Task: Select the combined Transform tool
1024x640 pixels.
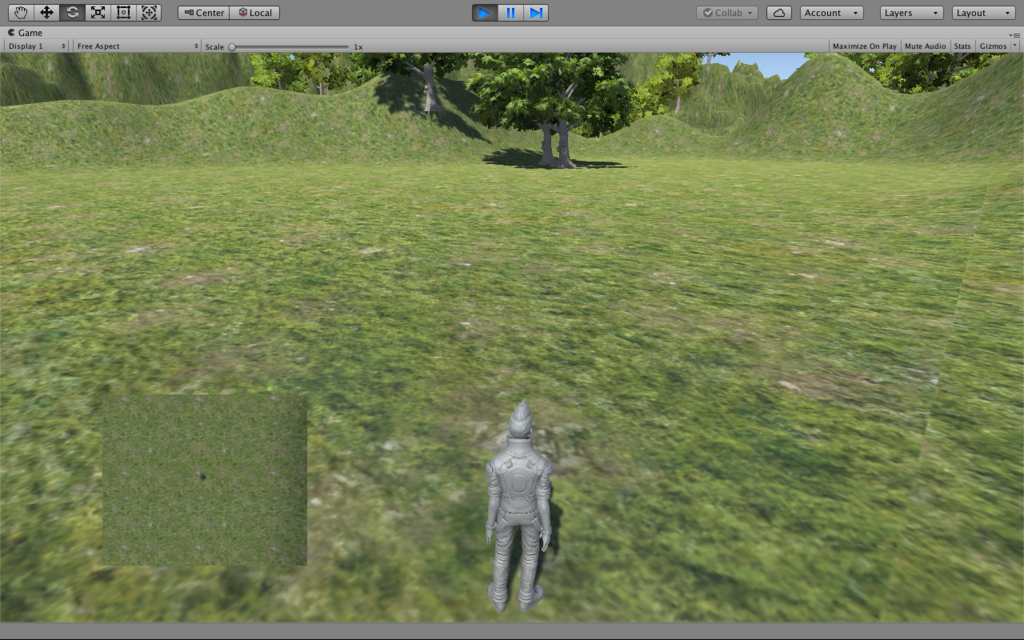Action: (x=149, y=12)
